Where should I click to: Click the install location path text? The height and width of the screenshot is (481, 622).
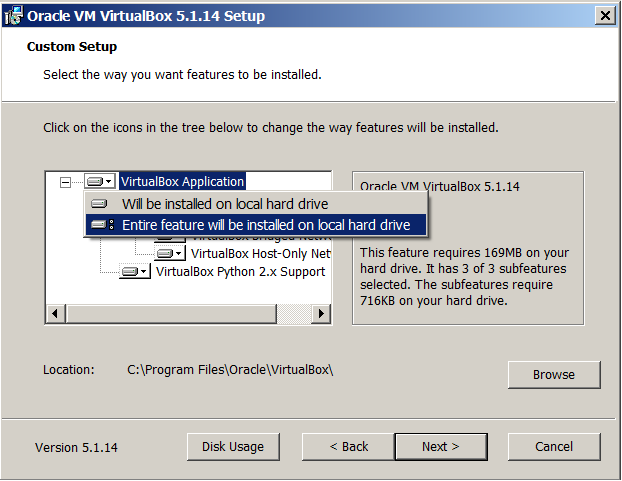[230, 370]
